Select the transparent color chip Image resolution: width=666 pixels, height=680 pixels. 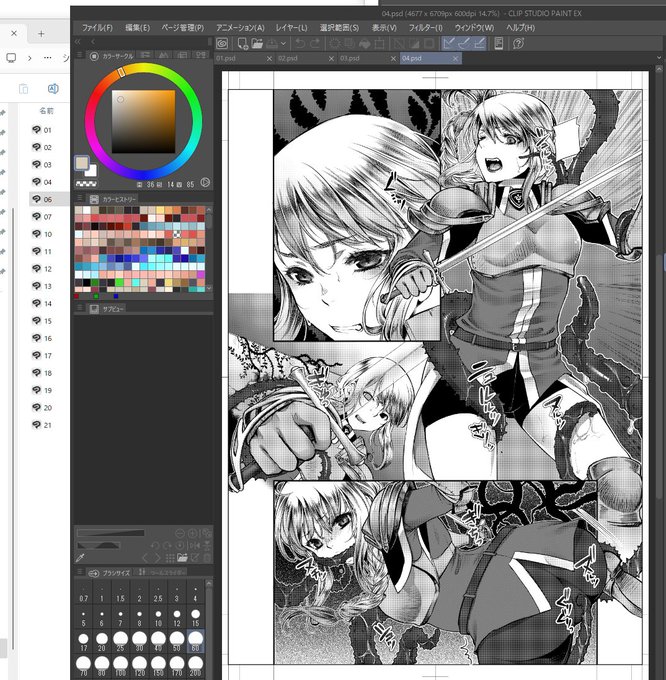86,184
